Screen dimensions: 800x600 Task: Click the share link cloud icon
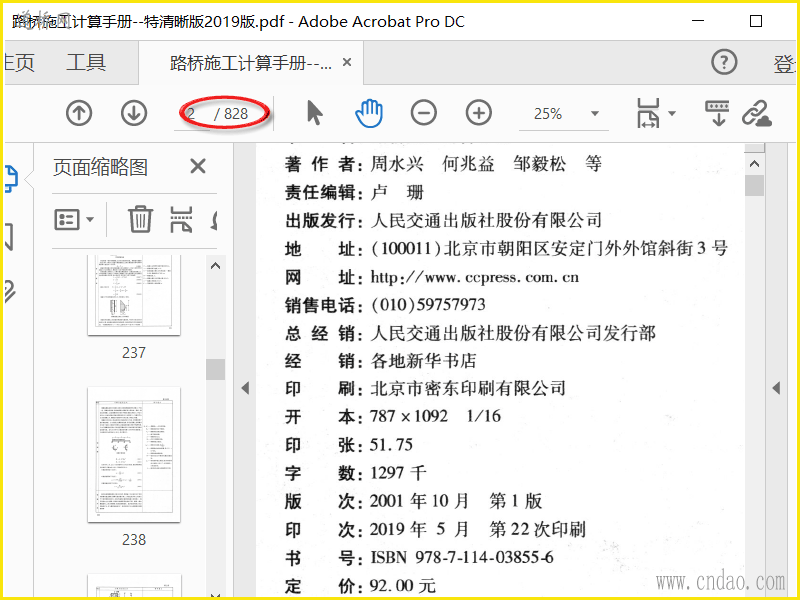point(757,113)
